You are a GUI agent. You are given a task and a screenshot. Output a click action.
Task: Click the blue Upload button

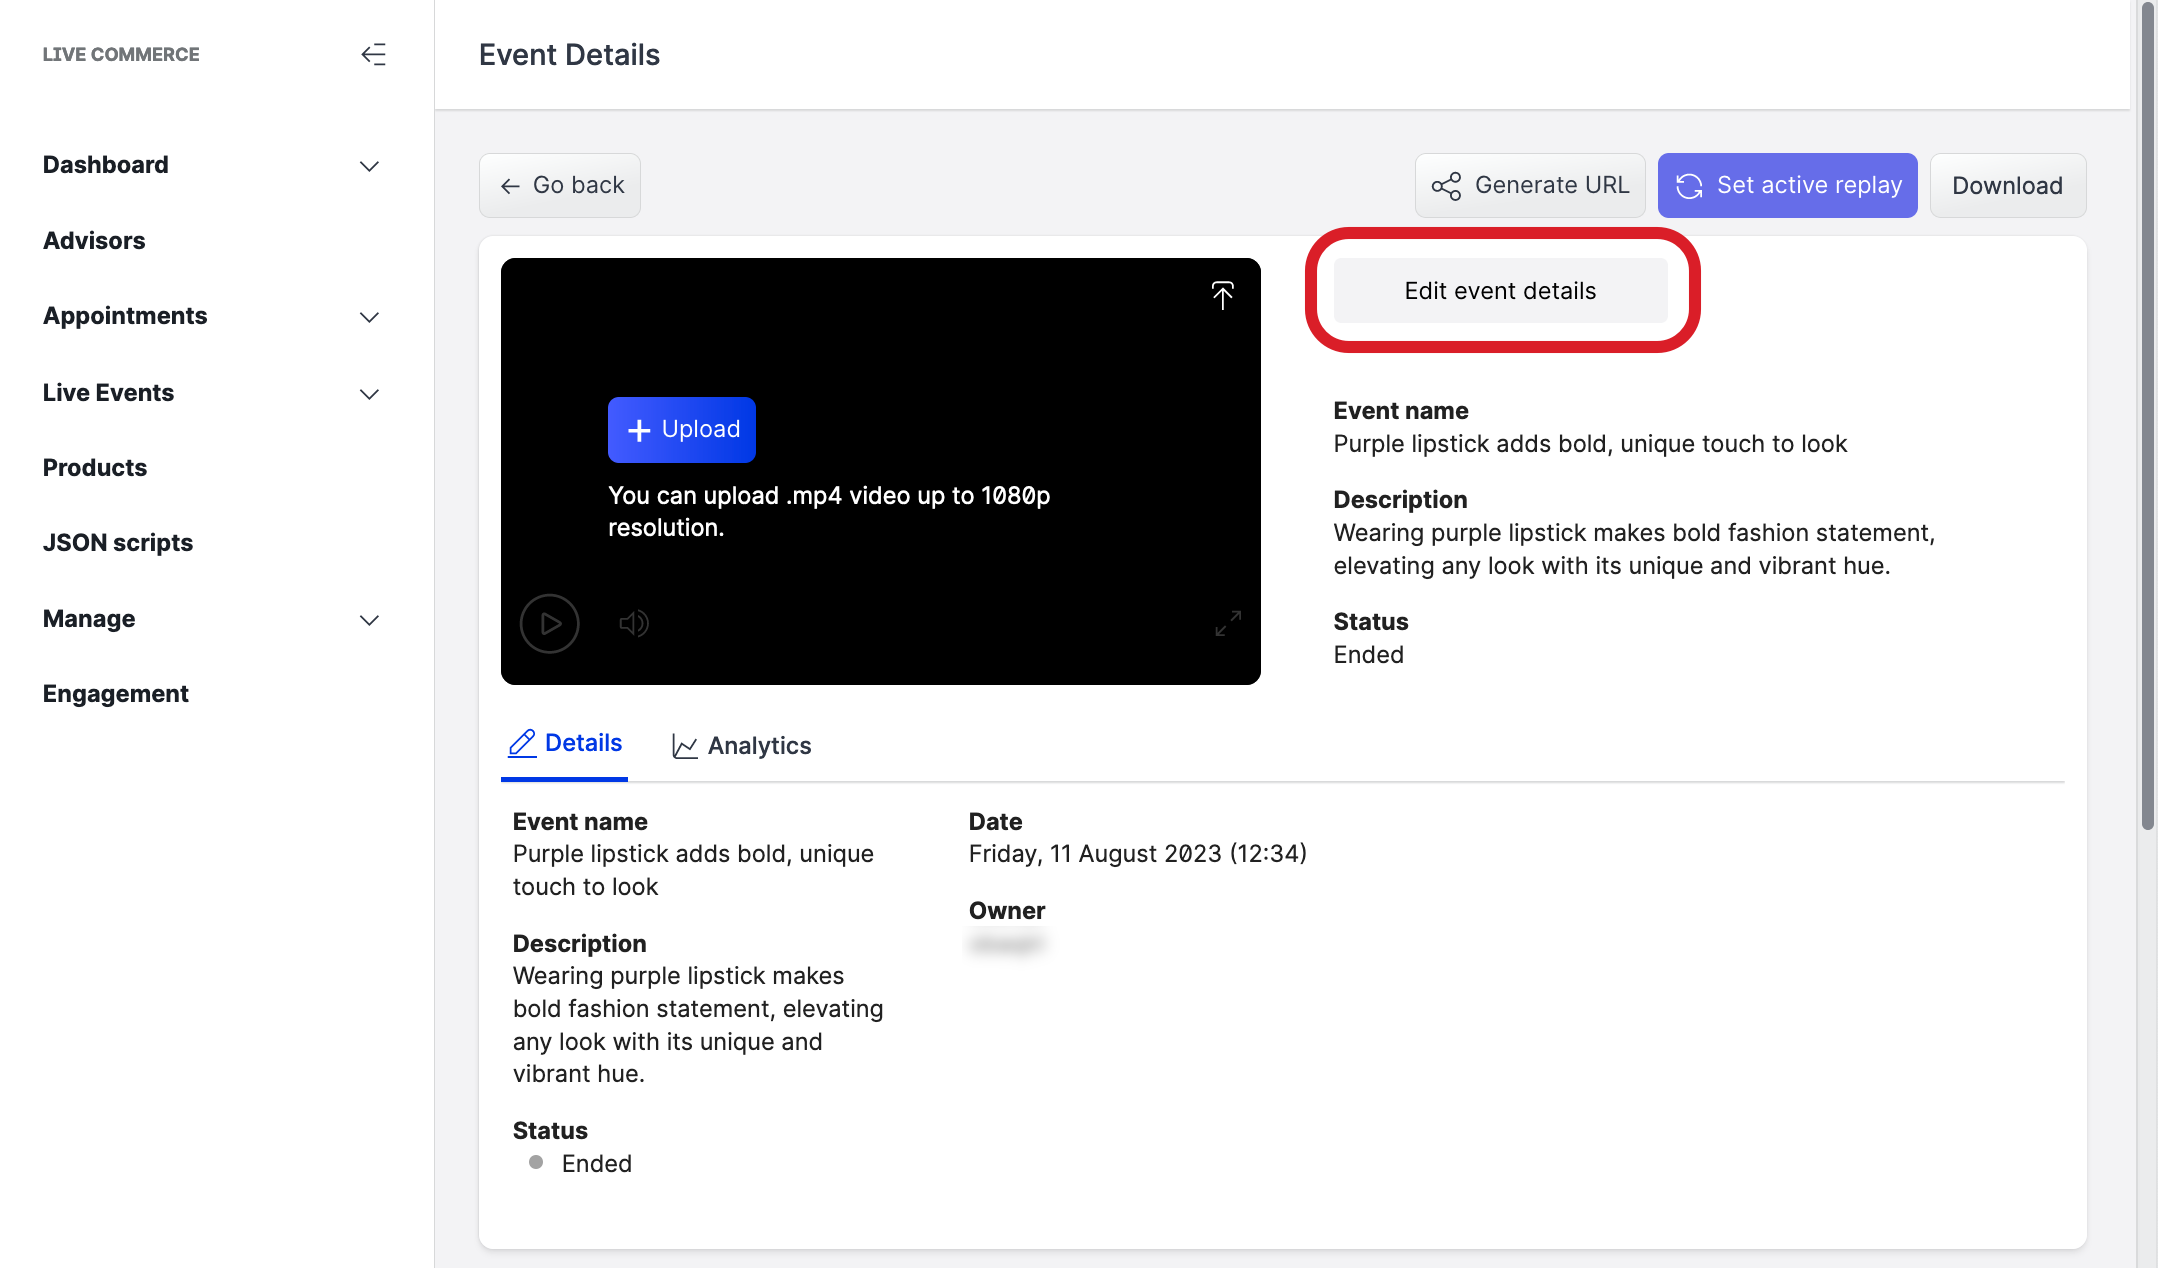click(681, 429)
